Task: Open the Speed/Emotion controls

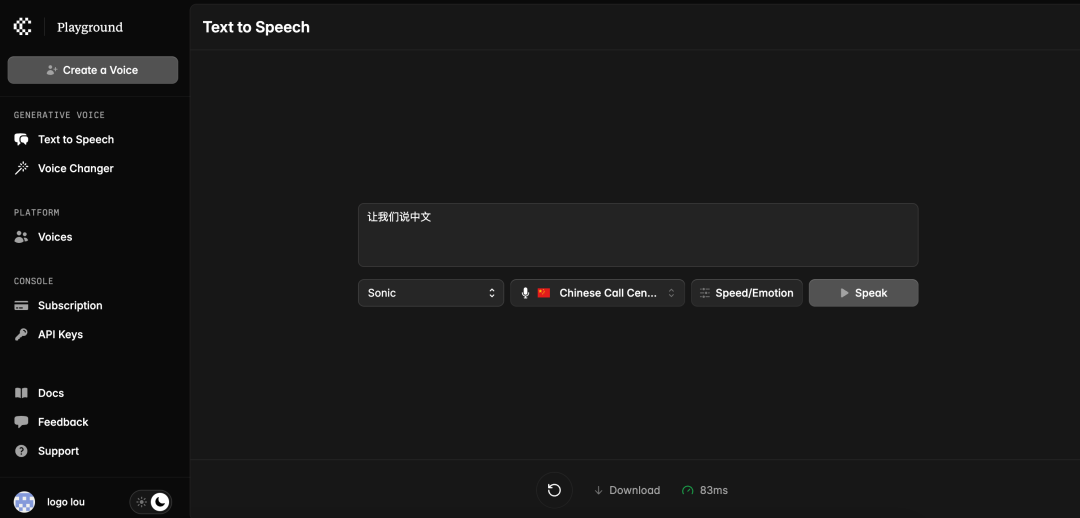Action: point(746,293)
